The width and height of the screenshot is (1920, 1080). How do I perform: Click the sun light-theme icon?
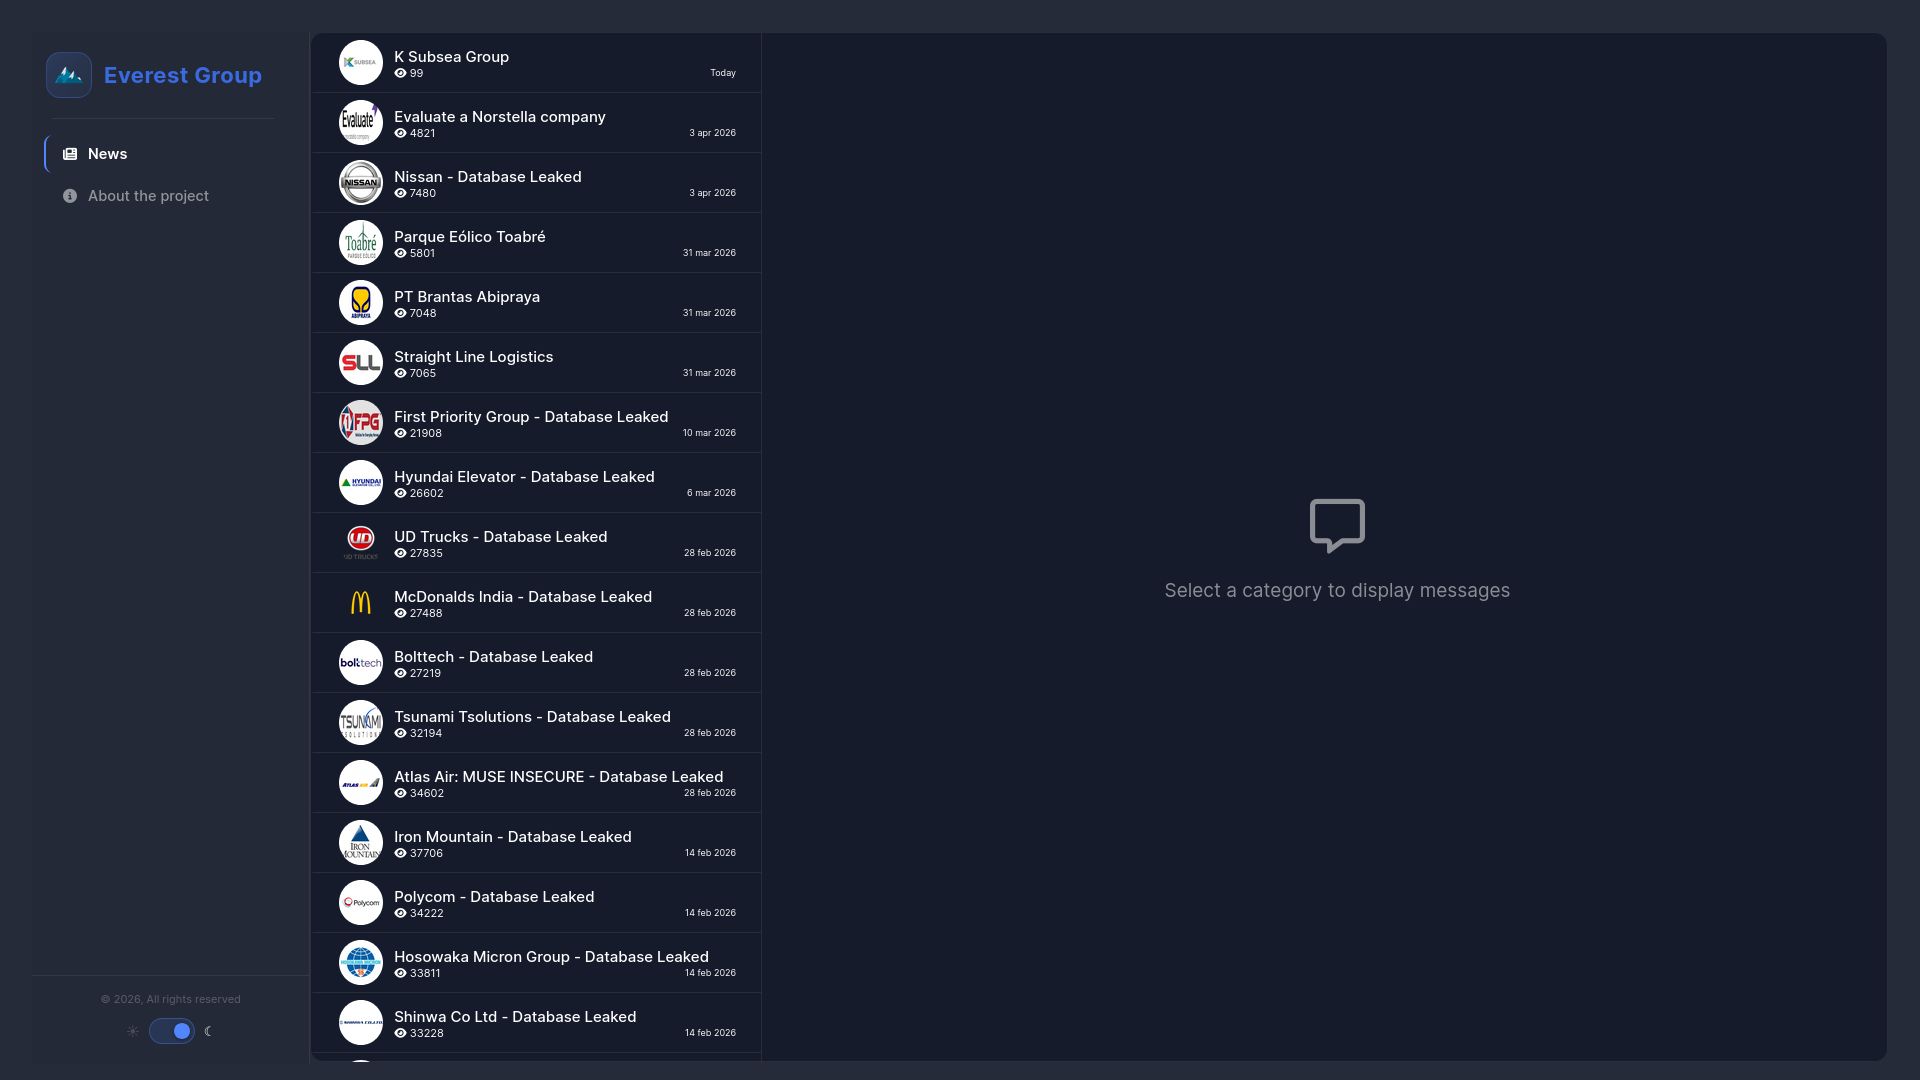coord(133,1031)
